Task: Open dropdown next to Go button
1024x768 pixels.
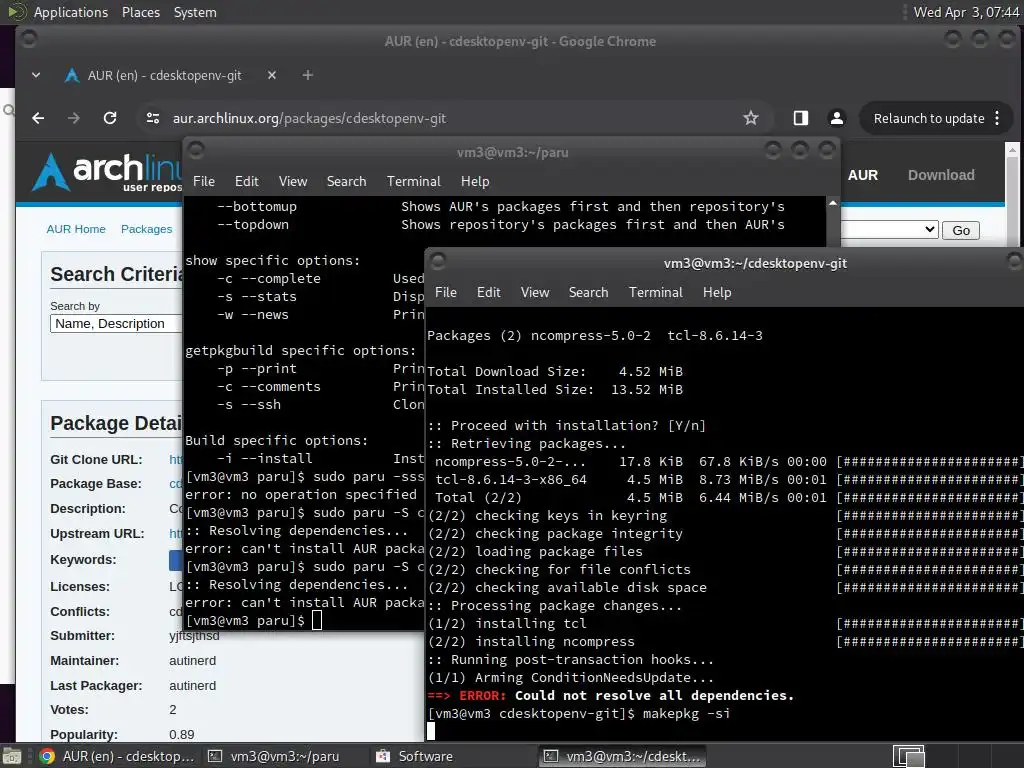Action: 889,229
